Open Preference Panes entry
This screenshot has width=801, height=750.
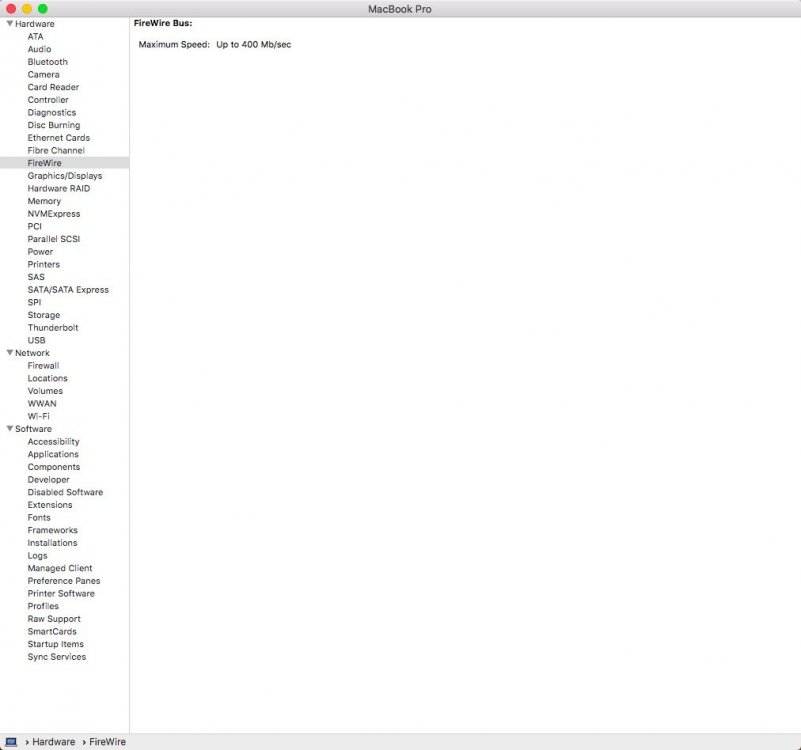64,581
